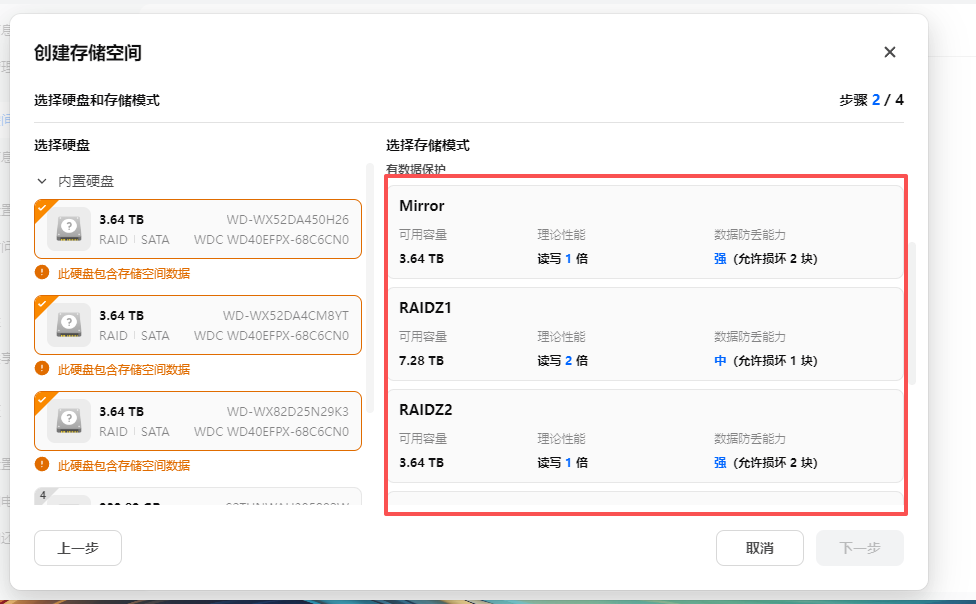Viewport: 976px width, 604px height.
Task: Click serial number WD-WX82D25N29K3
Action: pos(288,412)
